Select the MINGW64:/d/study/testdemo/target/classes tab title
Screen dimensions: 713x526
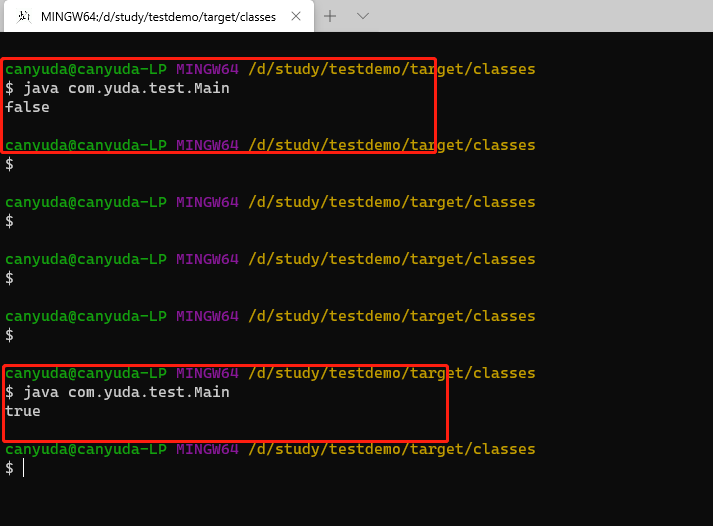158,17
